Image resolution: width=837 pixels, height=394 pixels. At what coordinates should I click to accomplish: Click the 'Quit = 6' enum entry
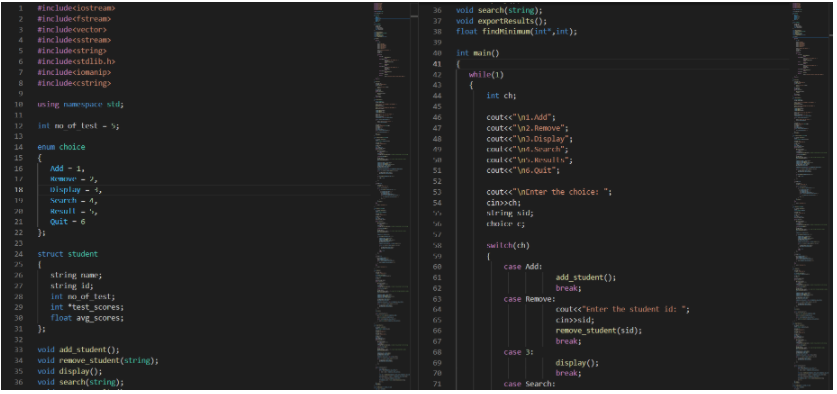[67, 222]
